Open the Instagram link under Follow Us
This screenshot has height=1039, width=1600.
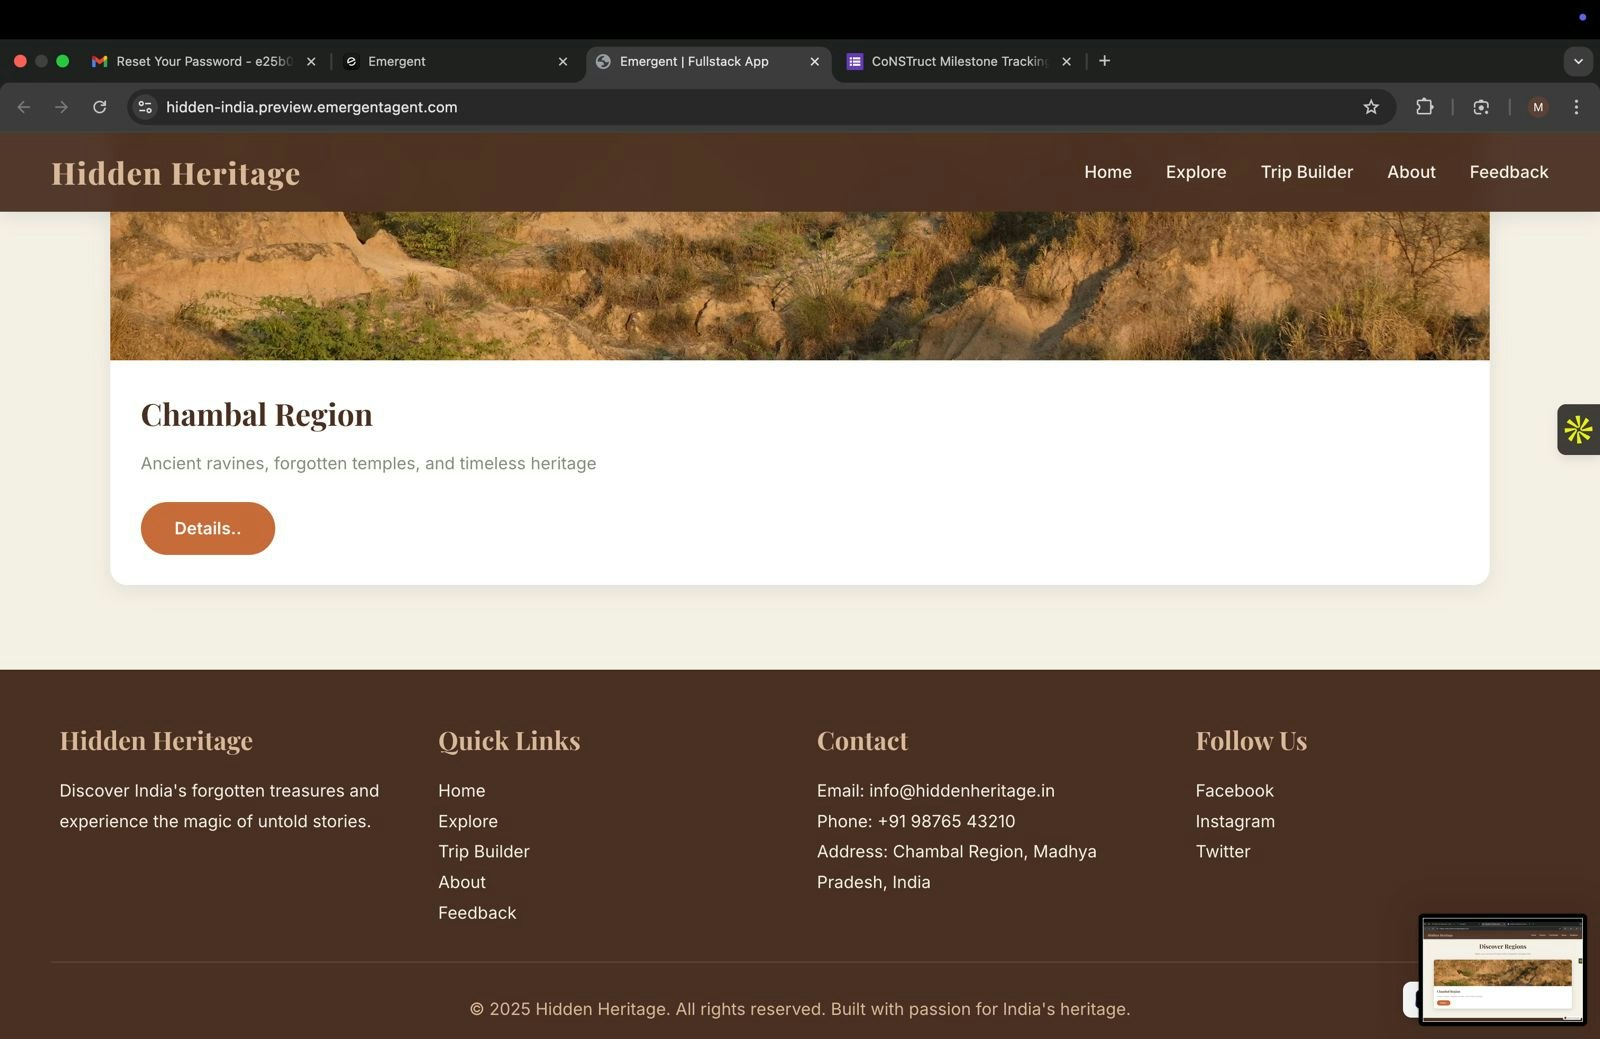pos(1235,821)
